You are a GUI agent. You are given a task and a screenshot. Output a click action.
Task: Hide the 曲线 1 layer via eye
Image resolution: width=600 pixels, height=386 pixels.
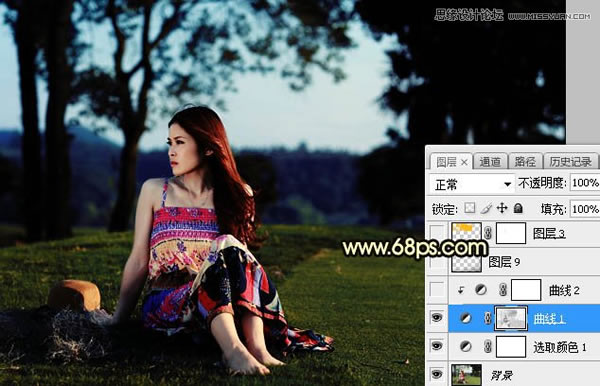pos(437,318)
